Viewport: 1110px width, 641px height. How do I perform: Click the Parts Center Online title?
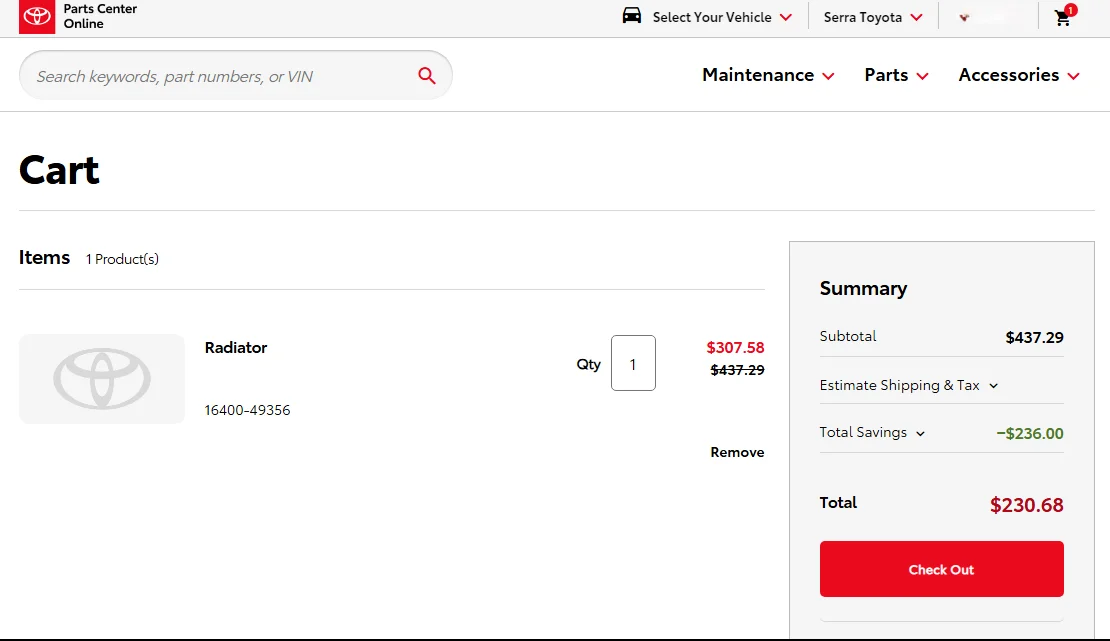100,16
